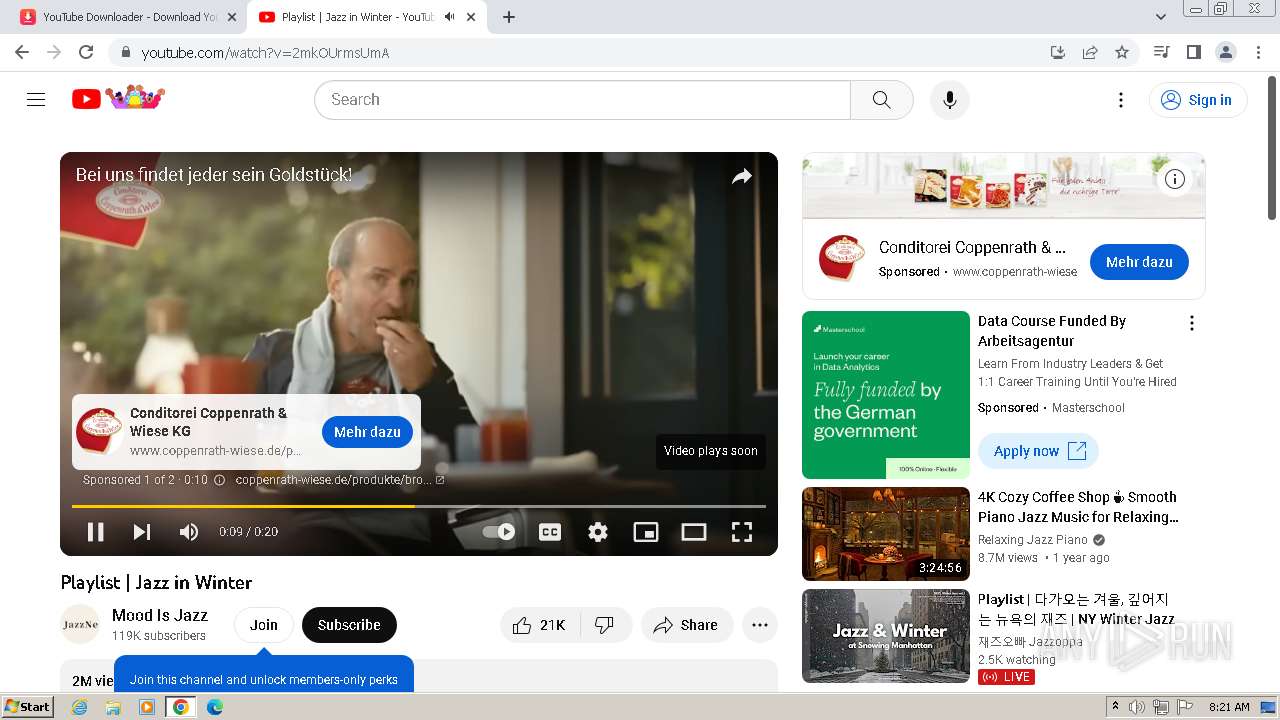This screenshot has width=1280, height=720.
Task: Like the video with 21K likes
Action: pyautogui.click(x=538, y=625)
